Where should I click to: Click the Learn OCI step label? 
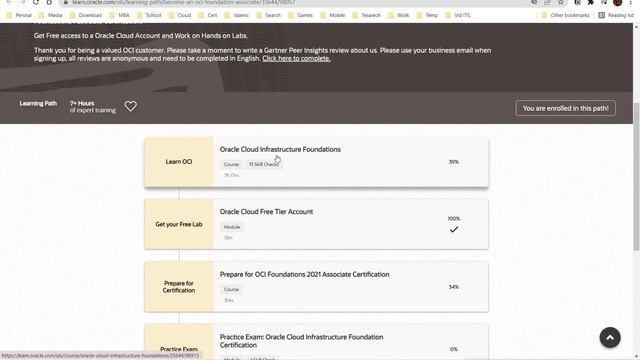pos(179,162)
